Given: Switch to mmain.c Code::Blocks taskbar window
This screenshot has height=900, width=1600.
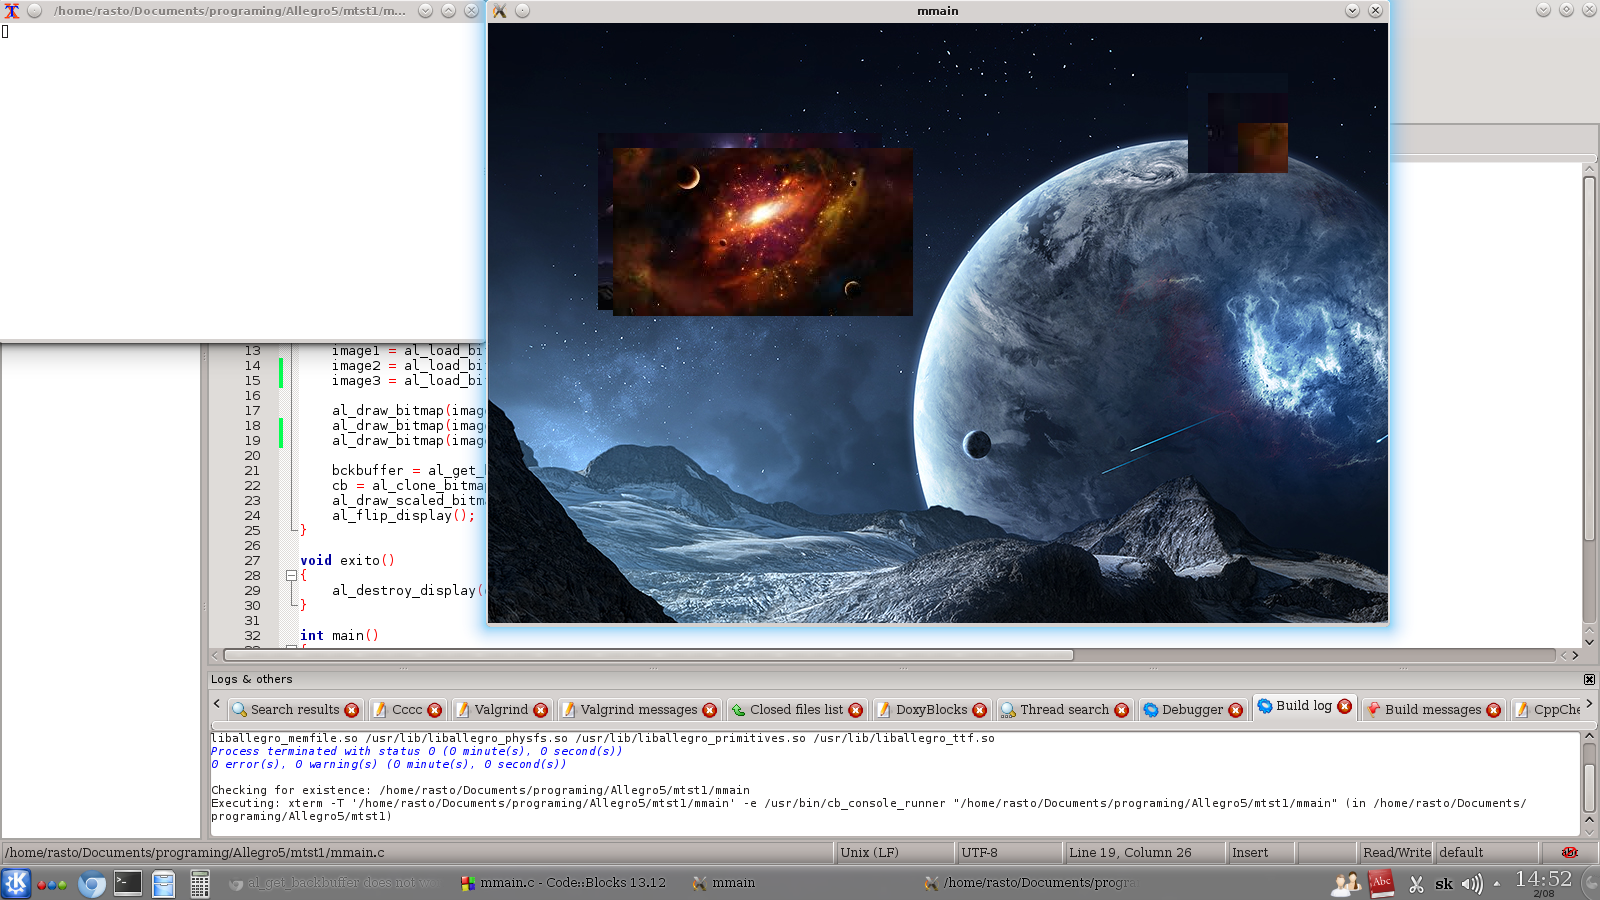Looking at the screenshot, I should [562, 883].
